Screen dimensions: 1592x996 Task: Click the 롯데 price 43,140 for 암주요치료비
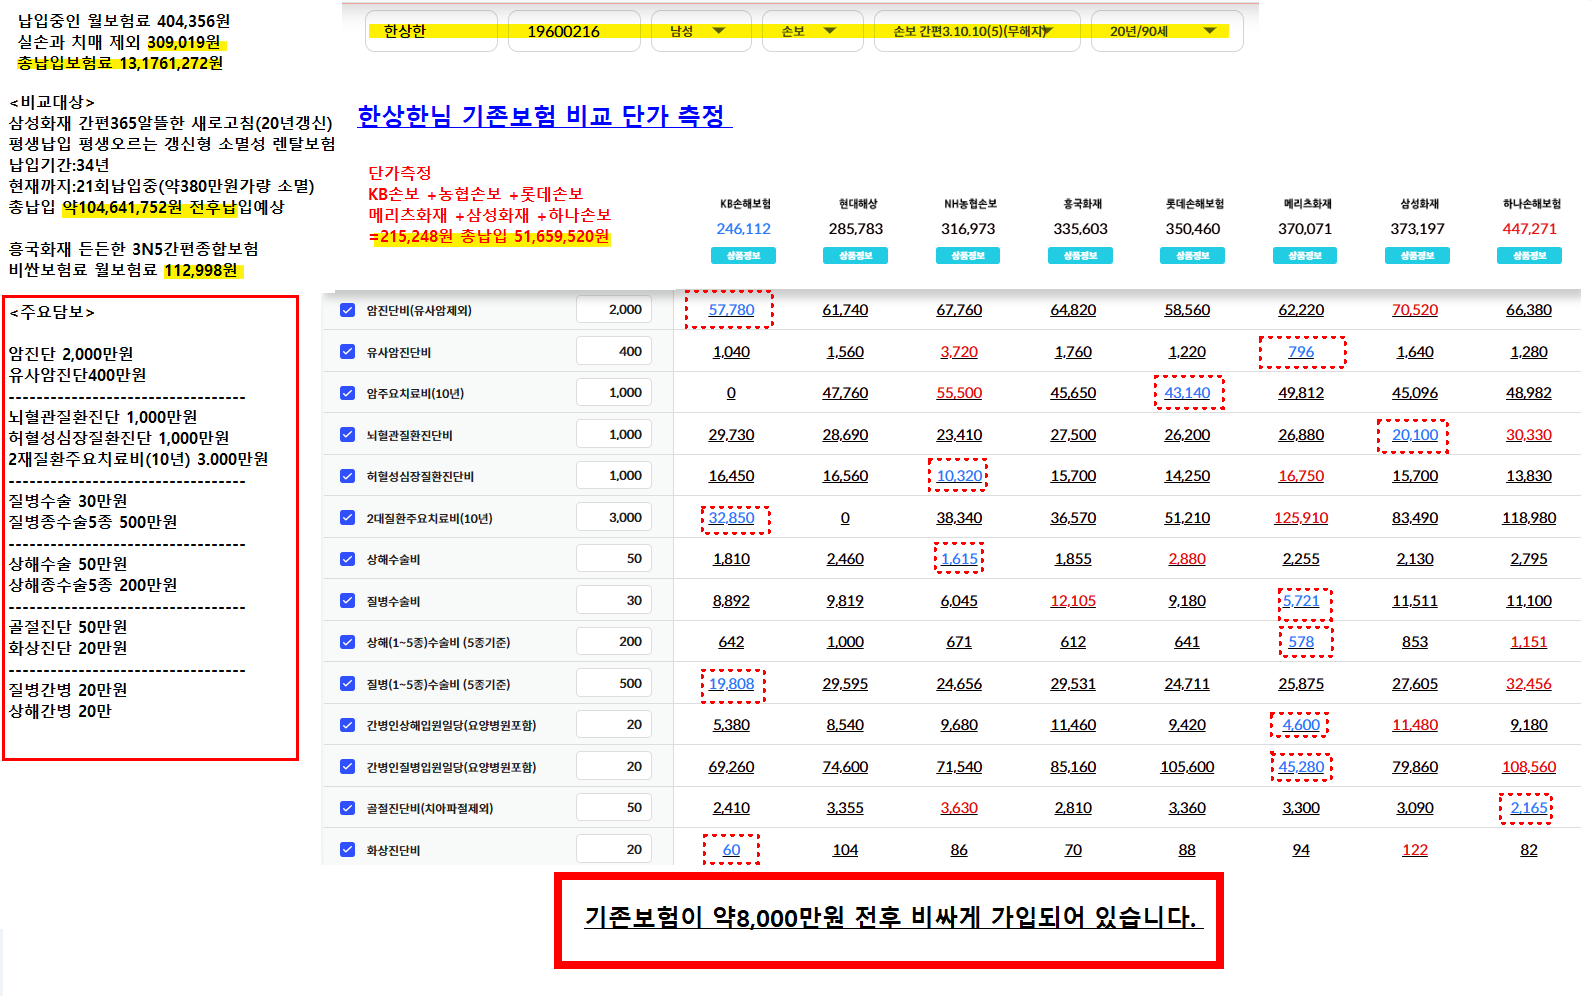(1187, 393)
